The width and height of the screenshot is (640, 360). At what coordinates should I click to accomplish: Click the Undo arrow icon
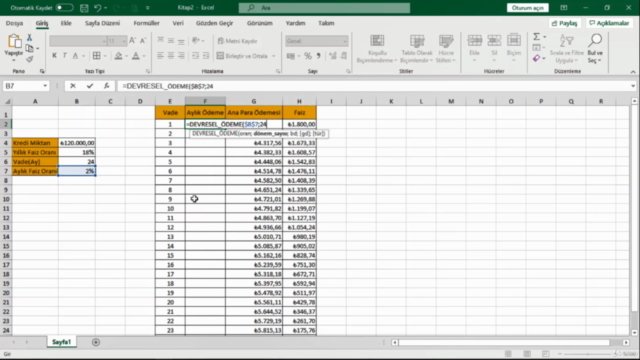[x=97, y=8]
